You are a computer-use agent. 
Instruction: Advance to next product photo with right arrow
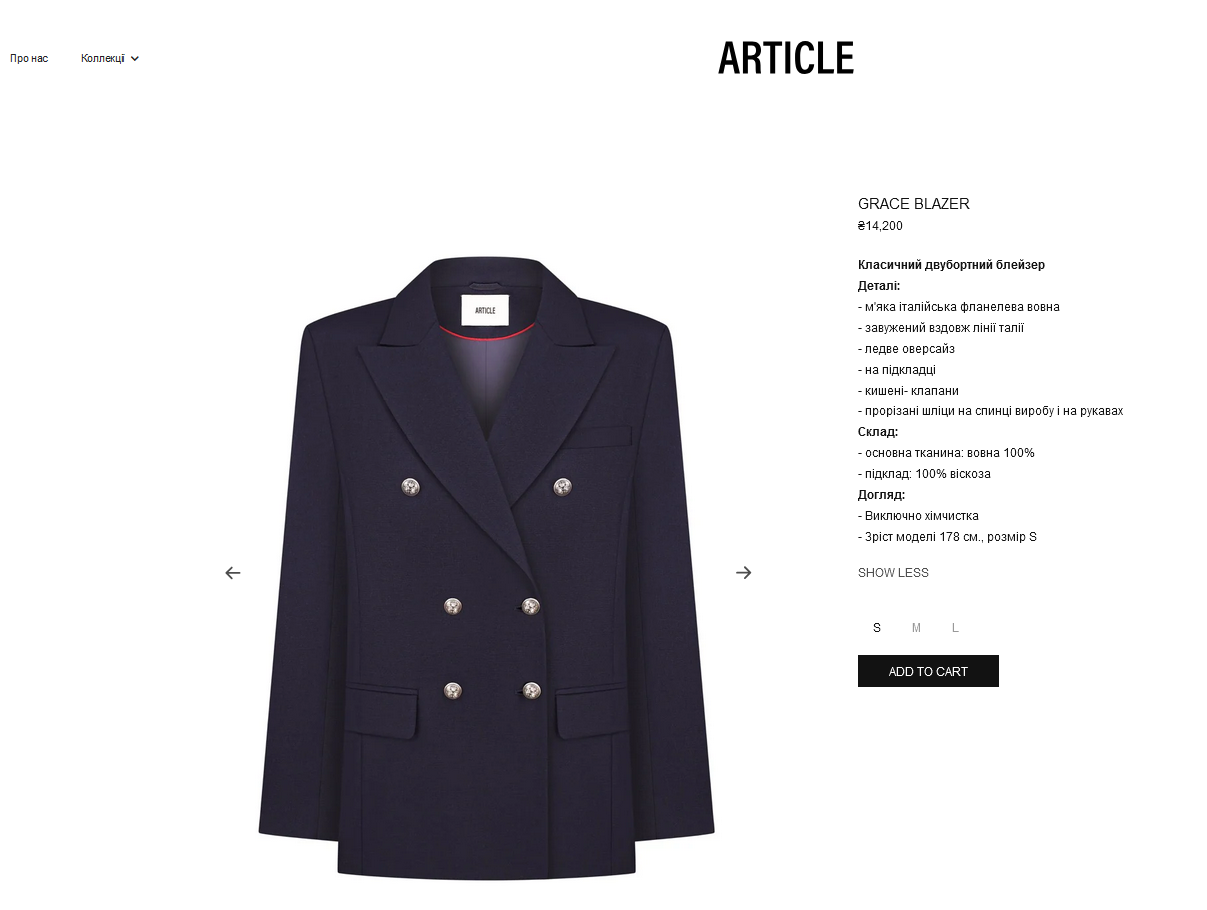point(743,573)
